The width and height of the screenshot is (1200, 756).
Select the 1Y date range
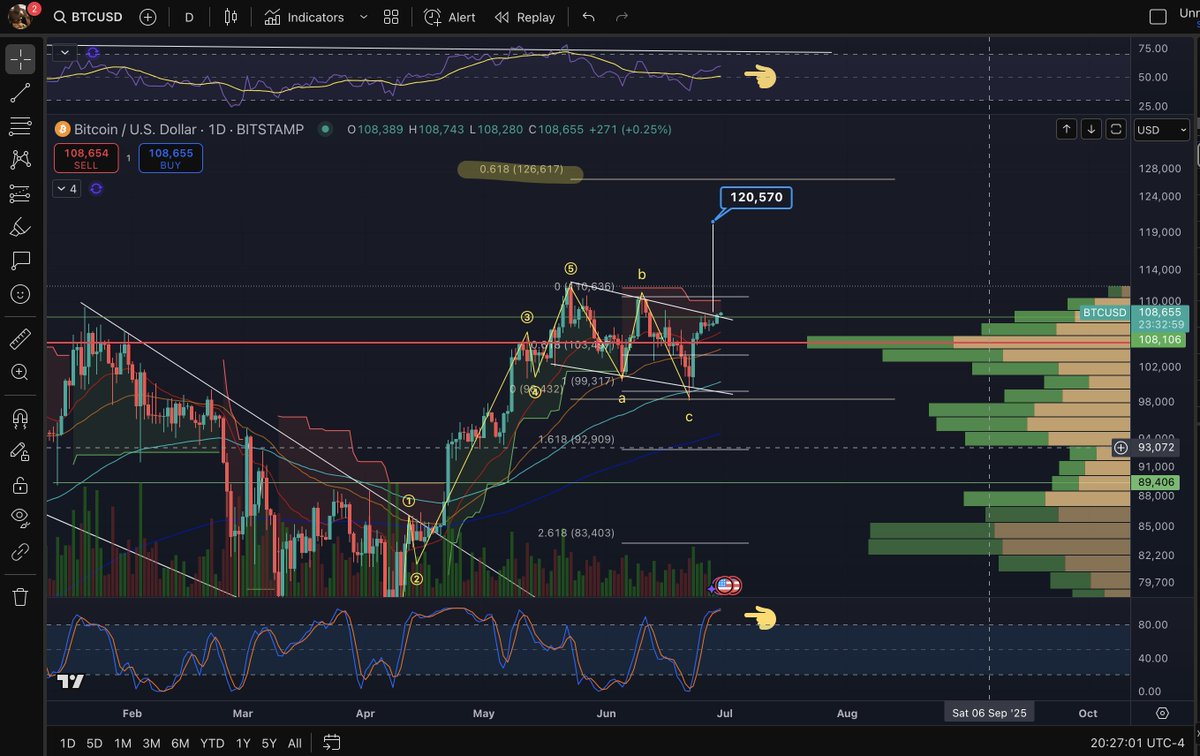click(x=243, y=742)
